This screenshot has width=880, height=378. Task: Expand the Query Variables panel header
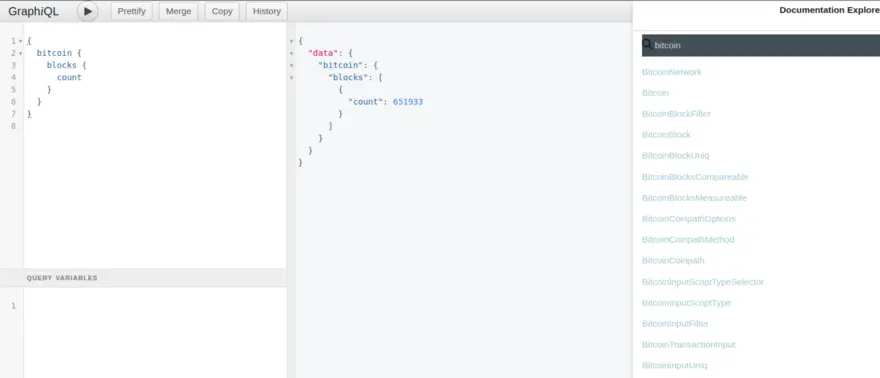(x=143, y=278)
